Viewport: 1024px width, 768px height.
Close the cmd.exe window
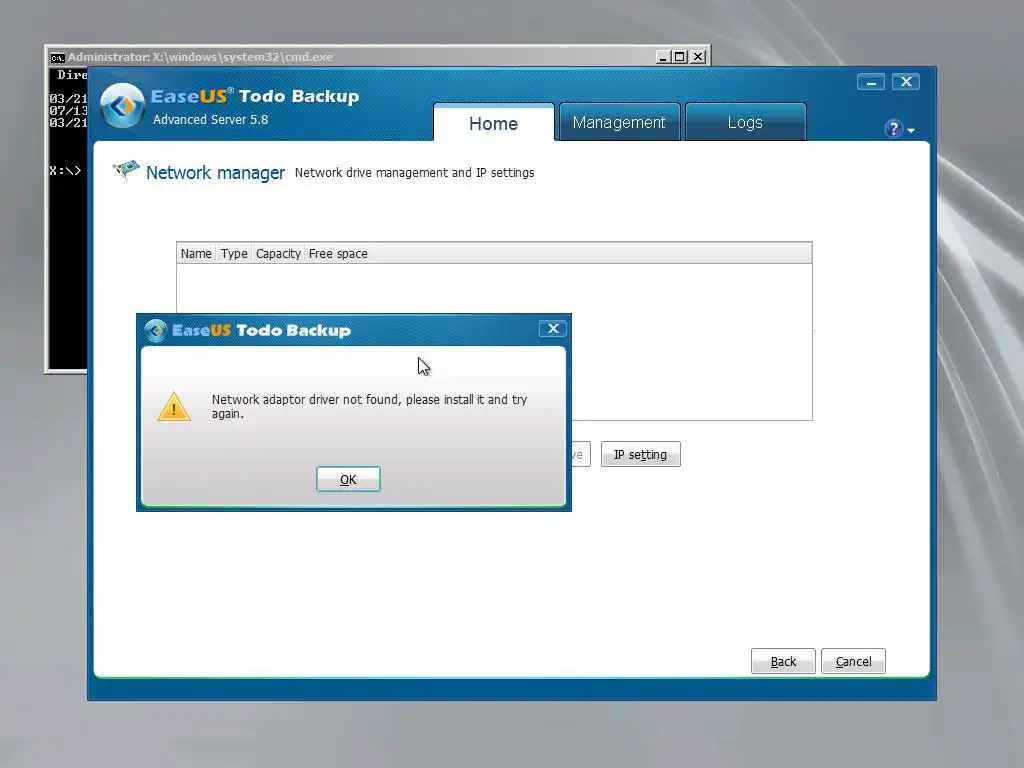coord(698,57)
